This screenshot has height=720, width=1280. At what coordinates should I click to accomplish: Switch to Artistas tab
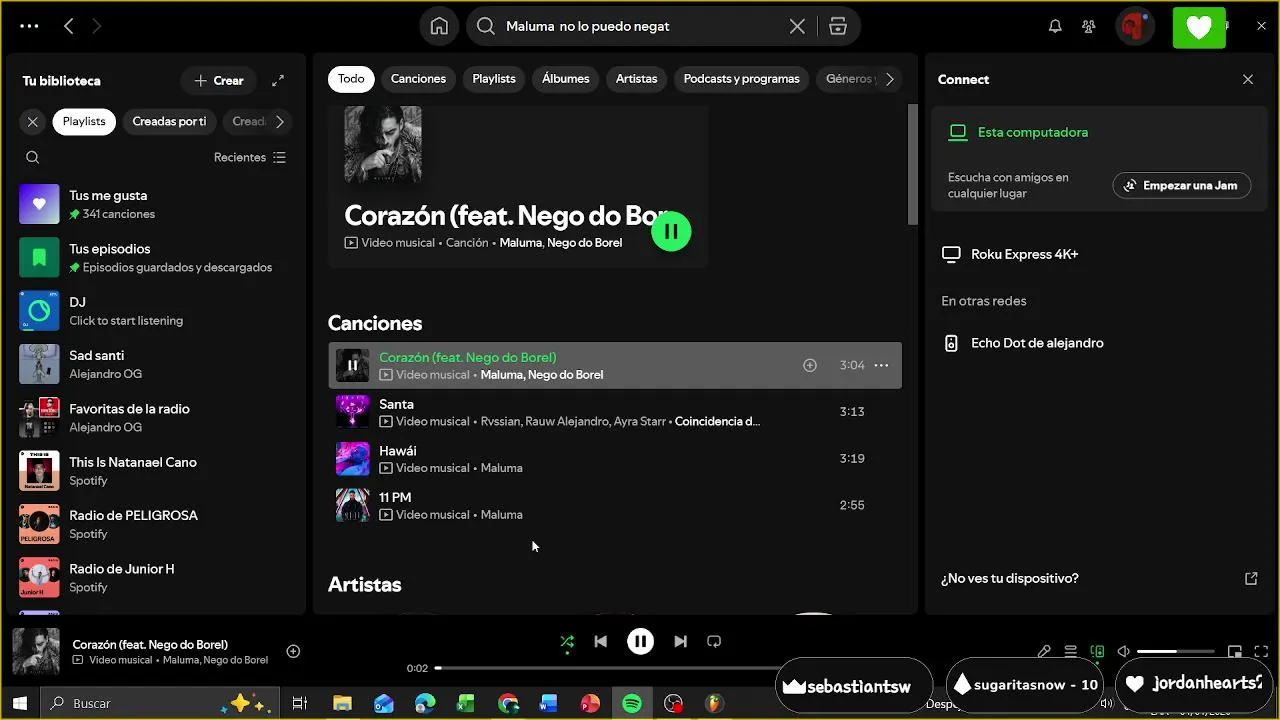[x=637, y=79]
